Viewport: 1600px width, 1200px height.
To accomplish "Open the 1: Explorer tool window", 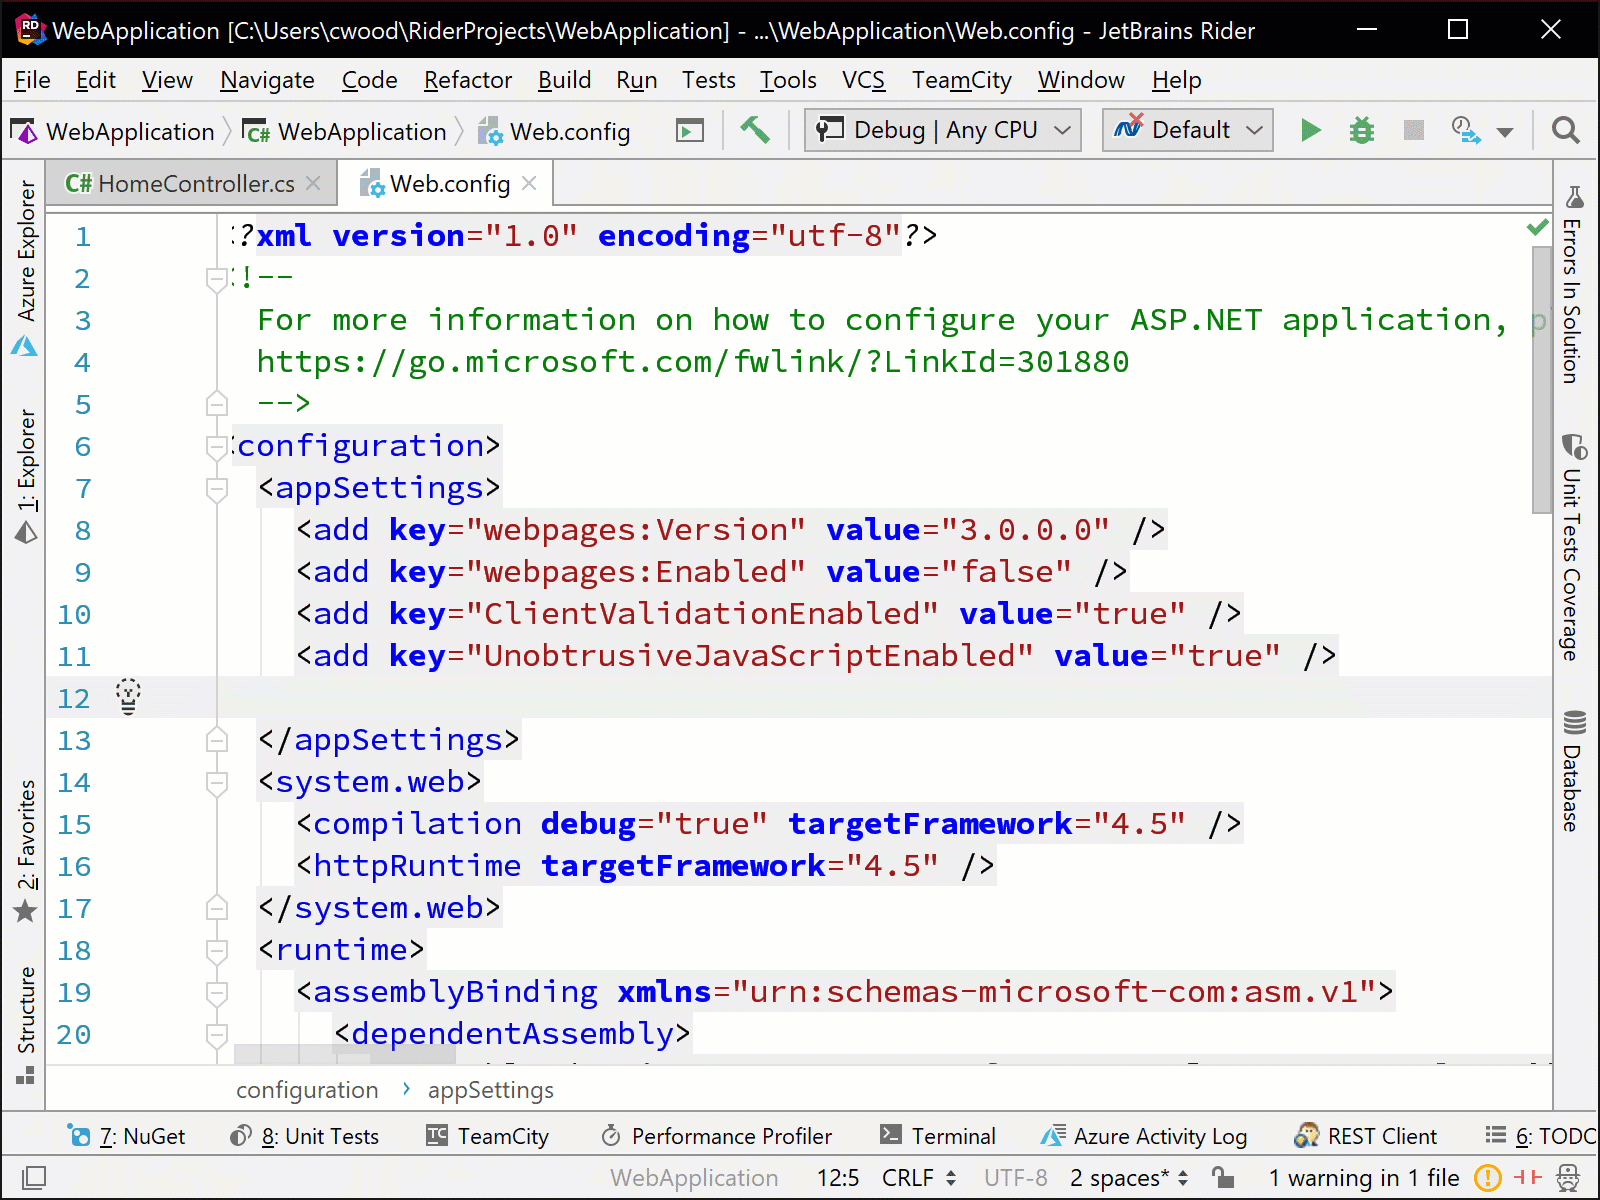I will pos(26,476).
